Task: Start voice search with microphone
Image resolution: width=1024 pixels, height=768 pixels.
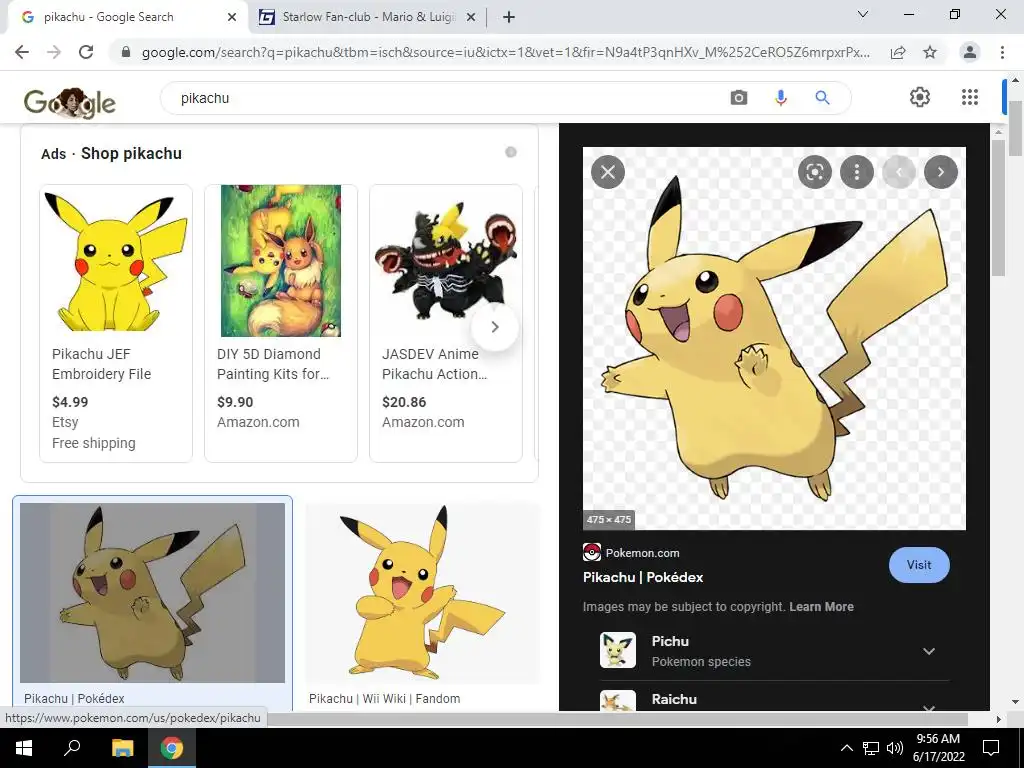Action: (780, 98)
